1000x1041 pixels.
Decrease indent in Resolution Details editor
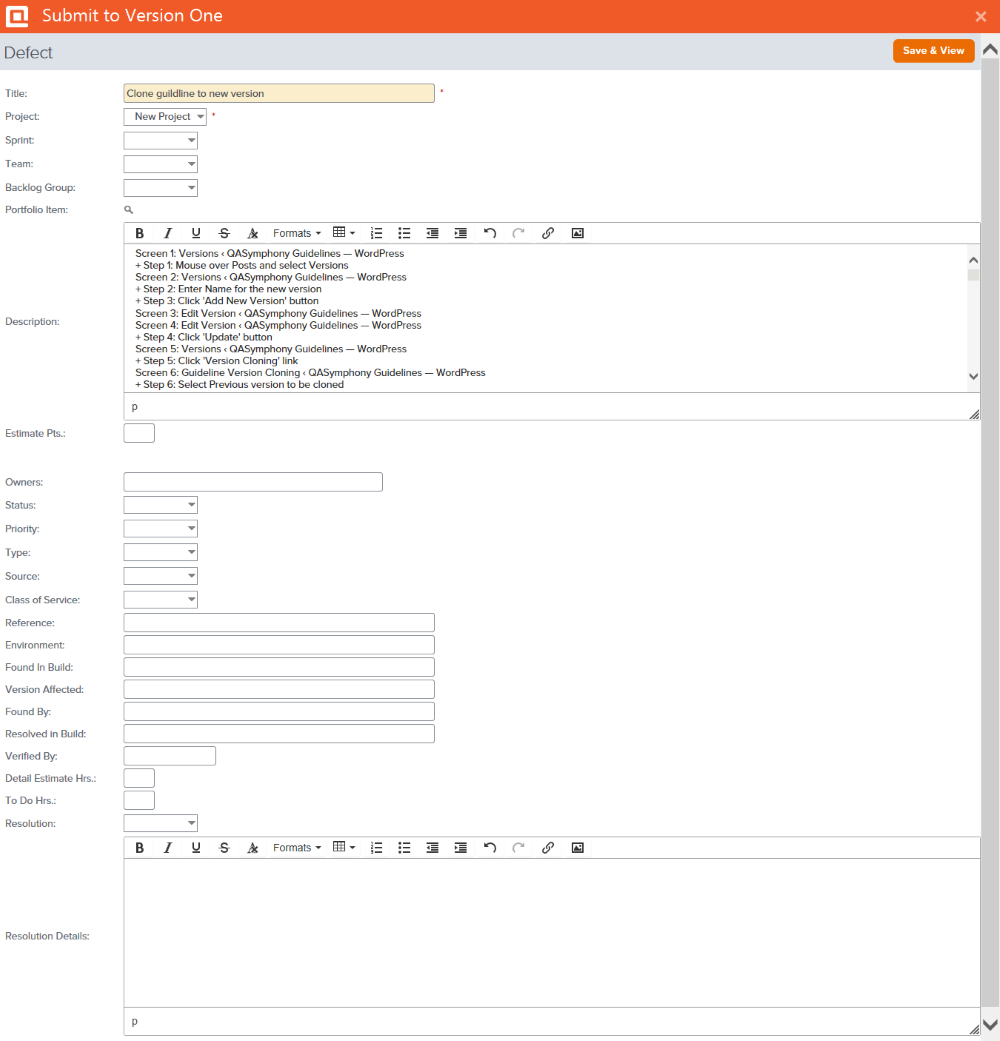[432, 848]
